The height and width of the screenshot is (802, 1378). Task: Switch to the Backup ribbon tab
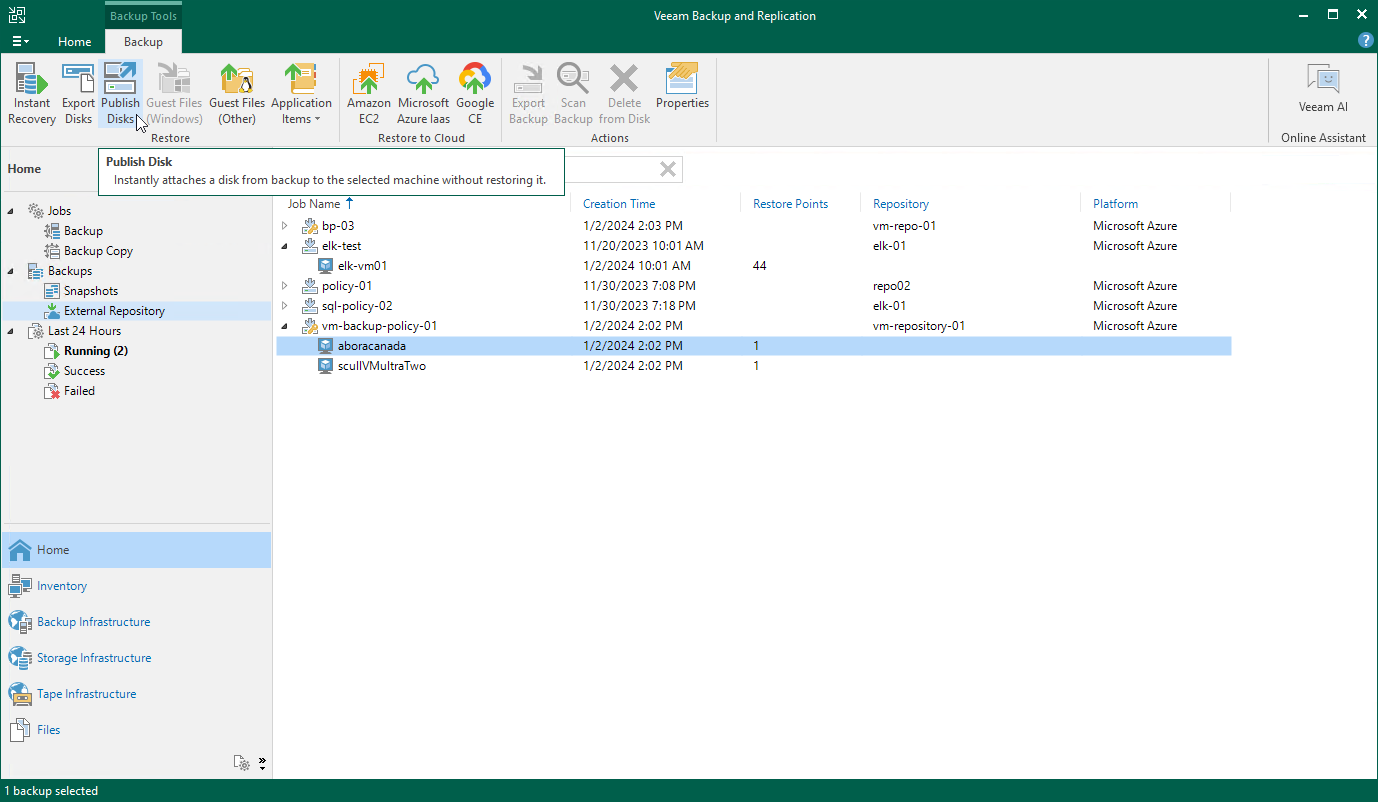click(143, 41)
